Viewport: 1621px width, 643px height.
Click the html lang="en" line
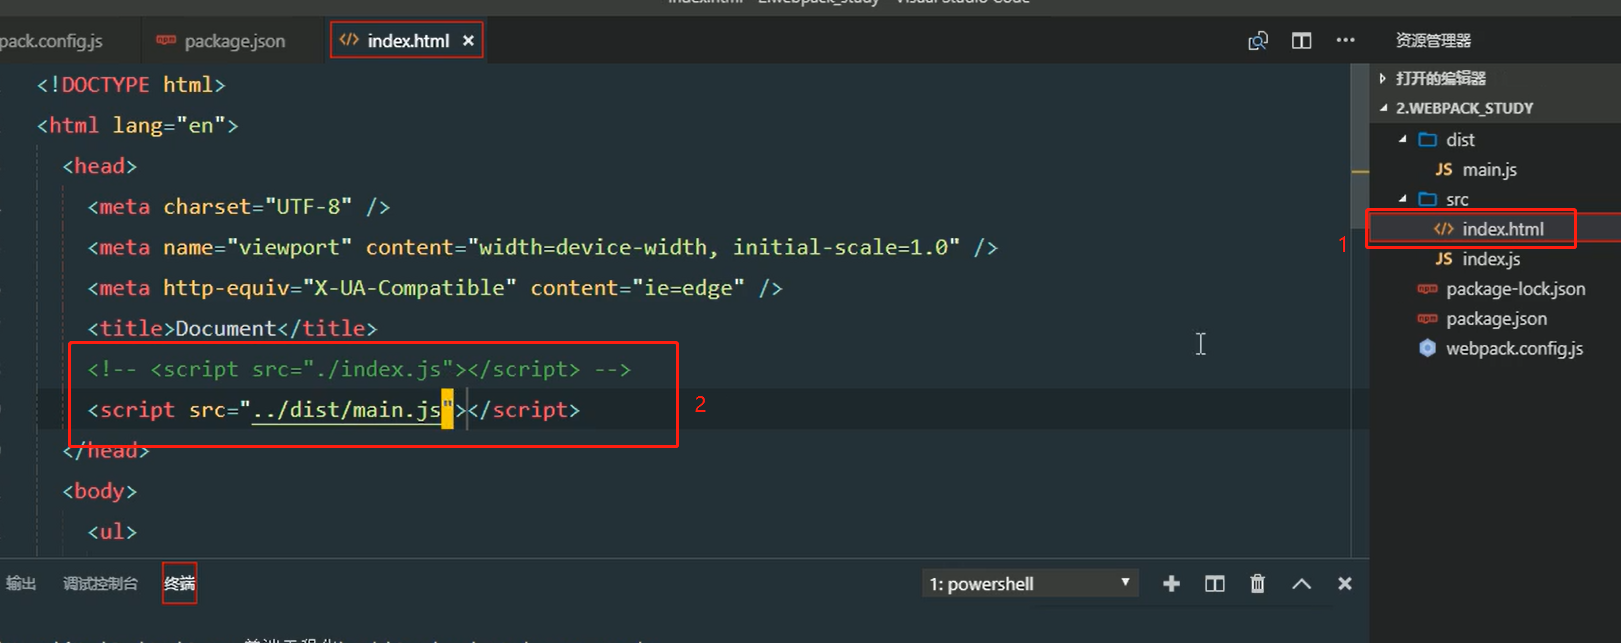tap(137, 126)
